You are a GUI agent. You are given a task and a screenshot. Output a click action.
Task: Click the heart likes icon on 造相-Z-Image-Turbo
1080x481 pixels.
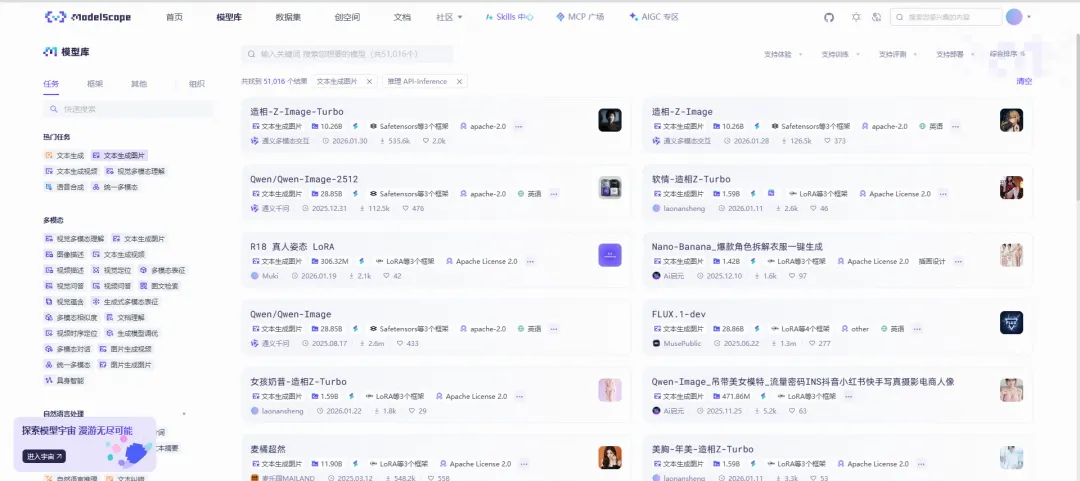[425, 141]
